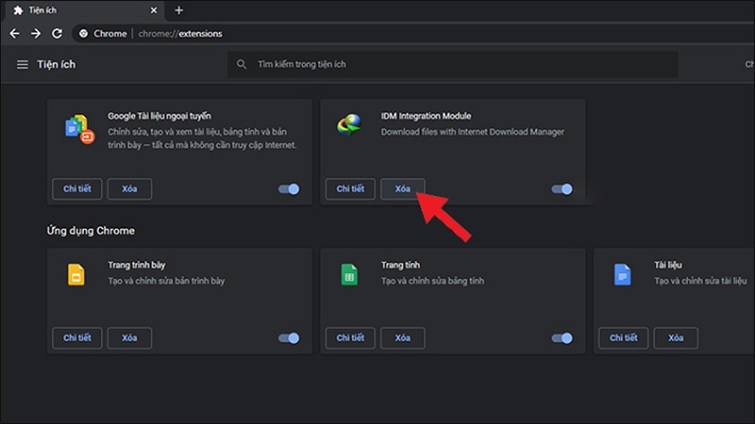Click the Trang tính app icon
The image size is (755, 424).
click(x=349, y=274)
